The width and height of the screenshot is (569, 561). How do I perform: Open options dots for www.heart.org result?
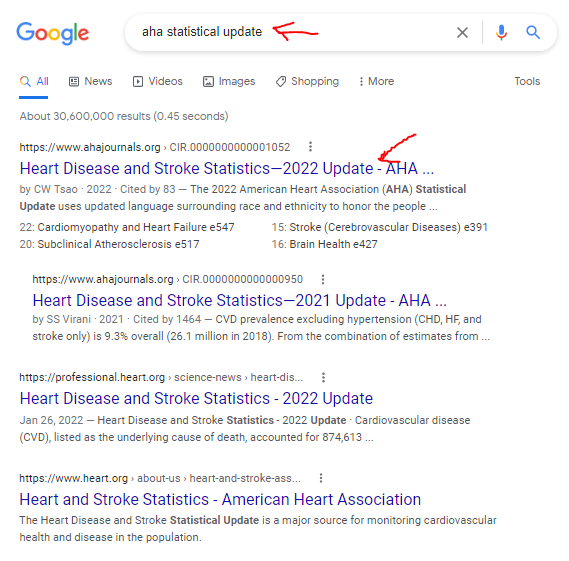[320, 478]
